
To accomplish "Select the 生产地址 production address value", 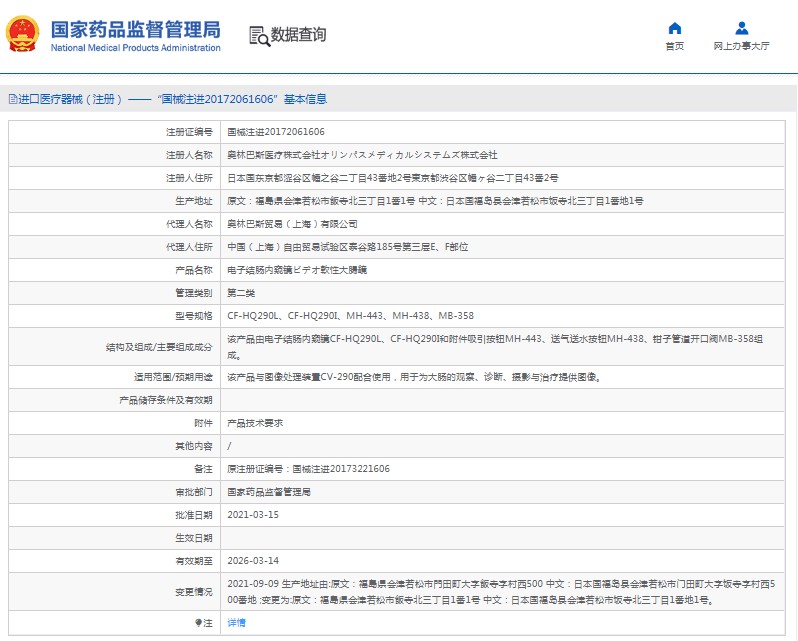I will point(435,201).
